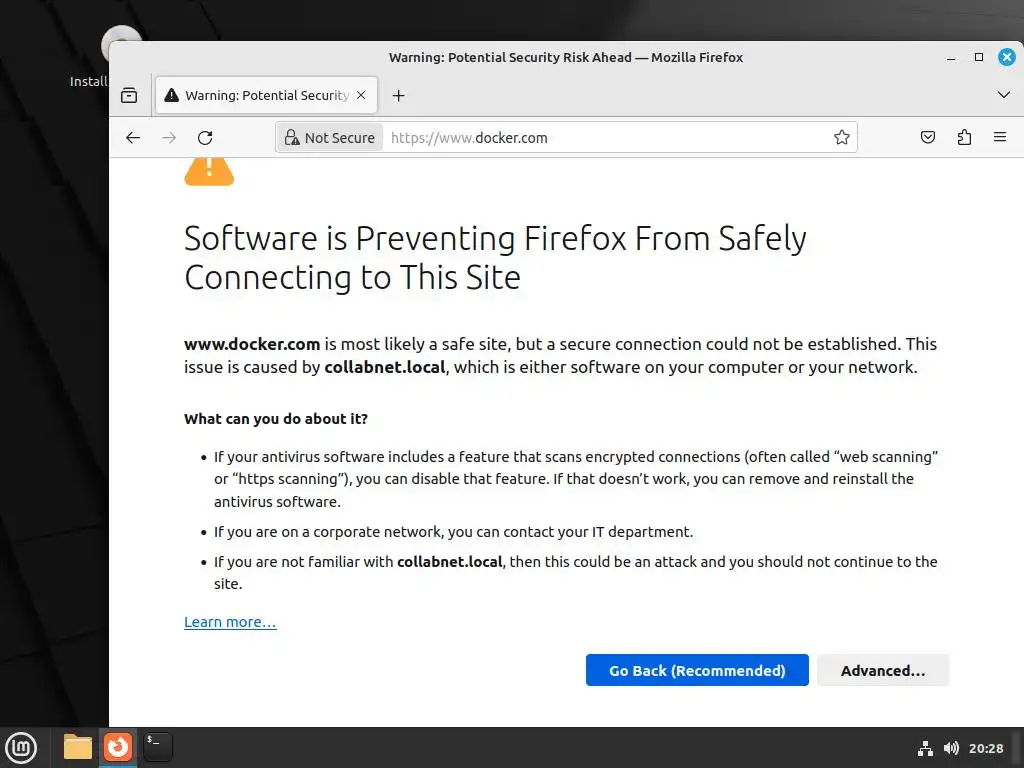
Task: Click Go Back (Recommended) button
Action: (697, 671)
